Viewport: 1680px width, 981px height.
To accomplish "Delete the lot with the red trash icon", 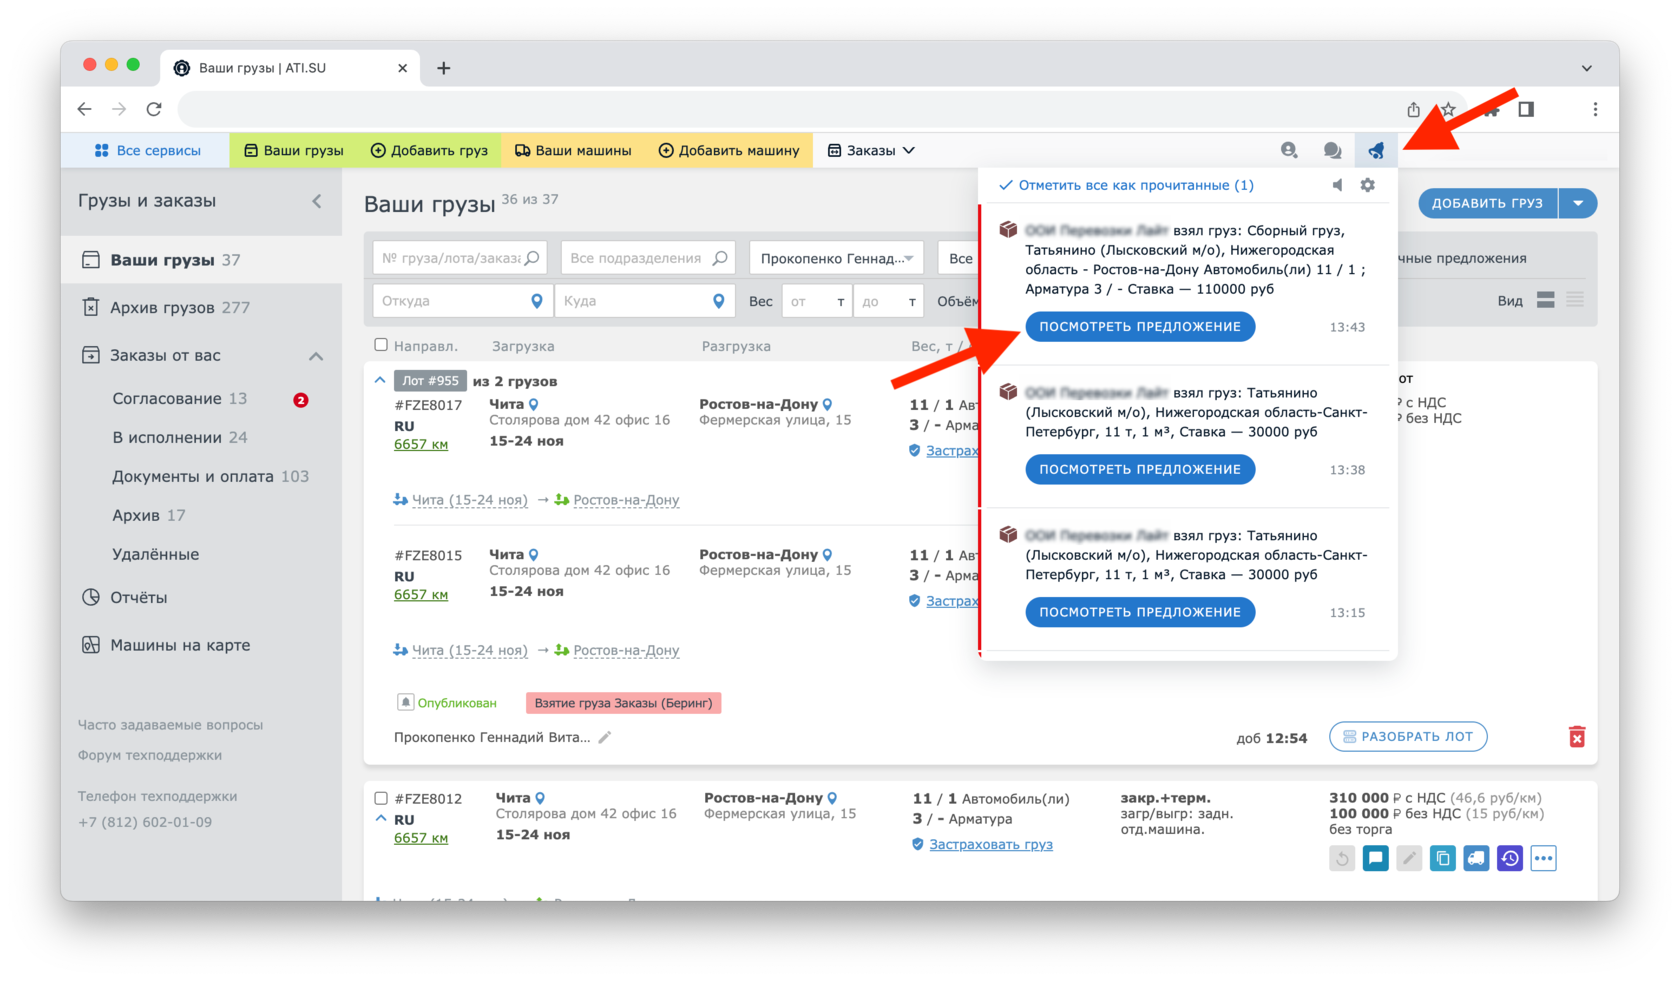I will (1577, 737).
